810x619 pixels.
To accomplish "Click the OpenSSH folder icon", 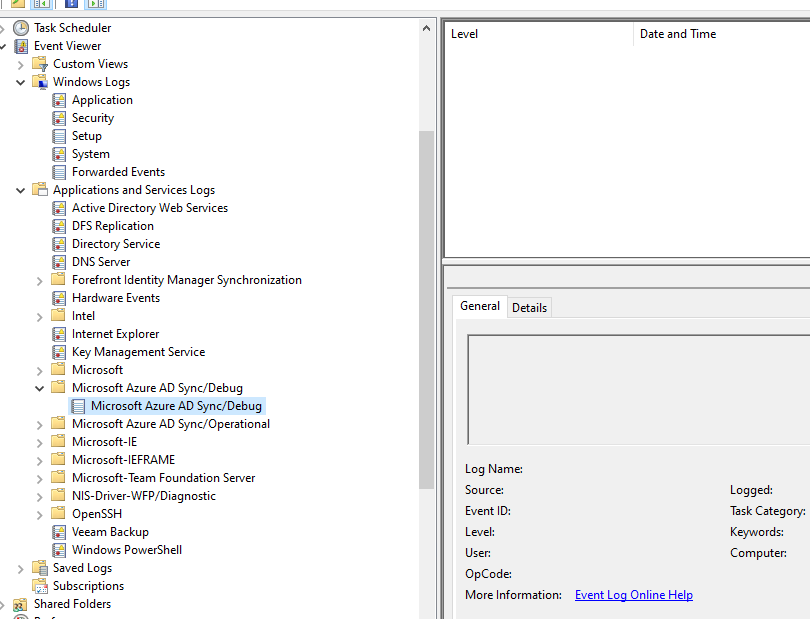I will 58,514.
